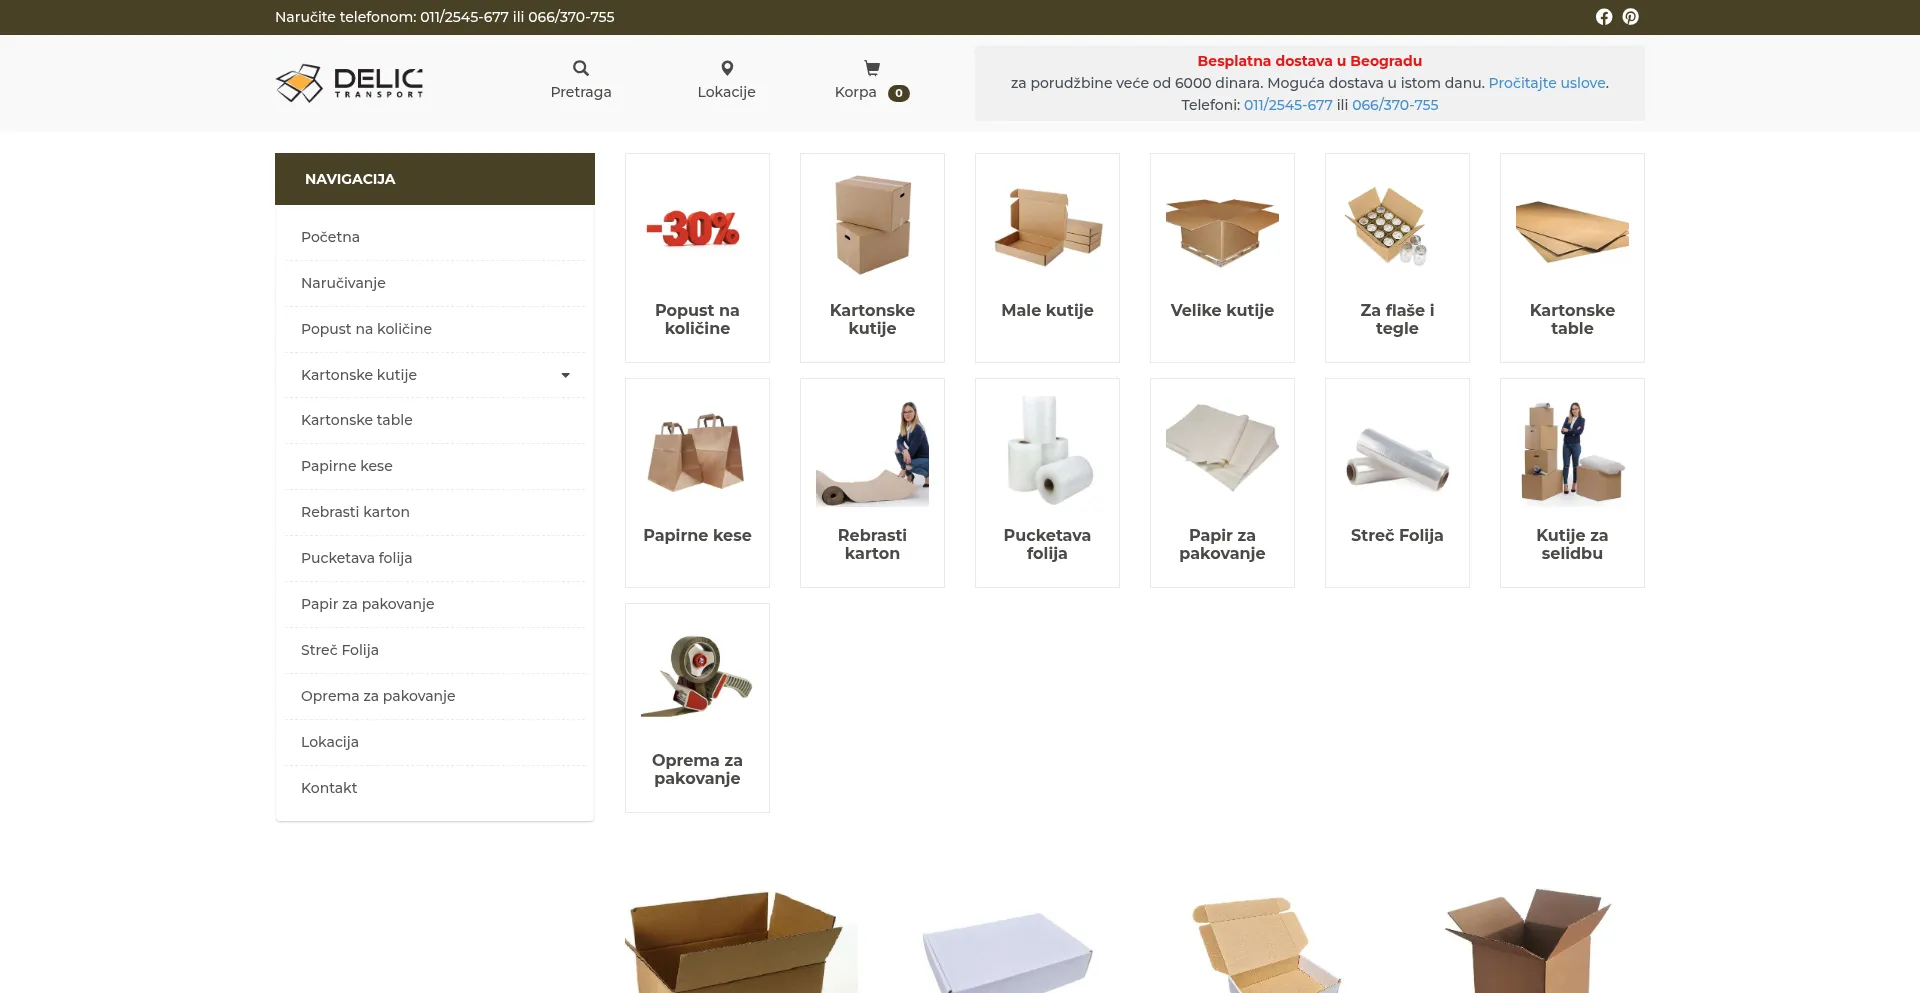Open the Lokacije map pin icon
Viewport: 1920px width, 993px height.
click(x=727, y=68)
